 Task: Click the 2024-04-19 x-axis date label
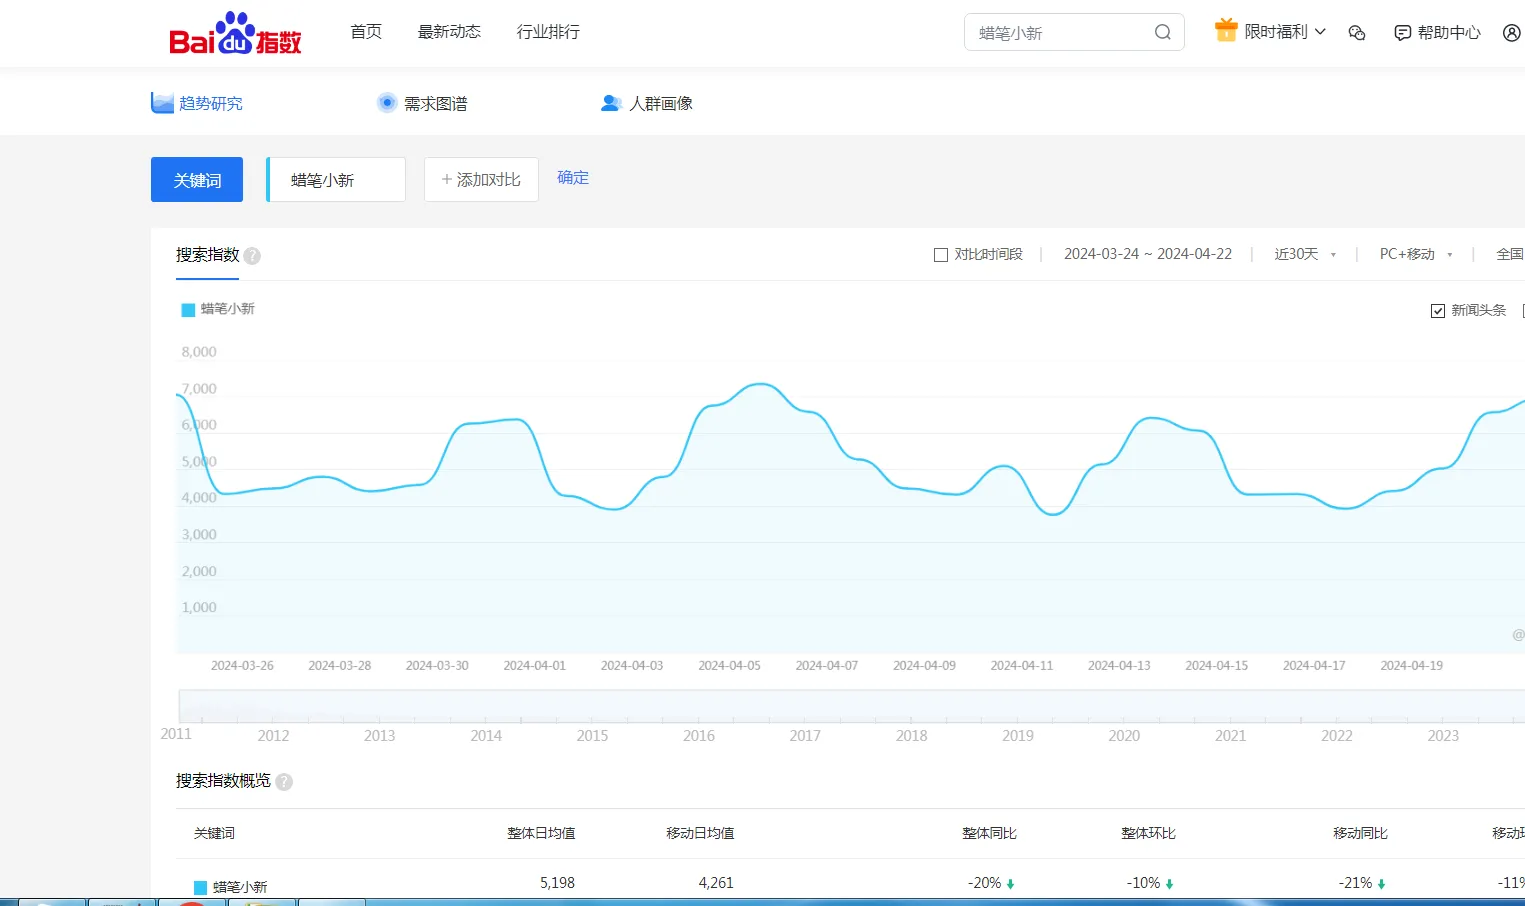[1411, 666]
